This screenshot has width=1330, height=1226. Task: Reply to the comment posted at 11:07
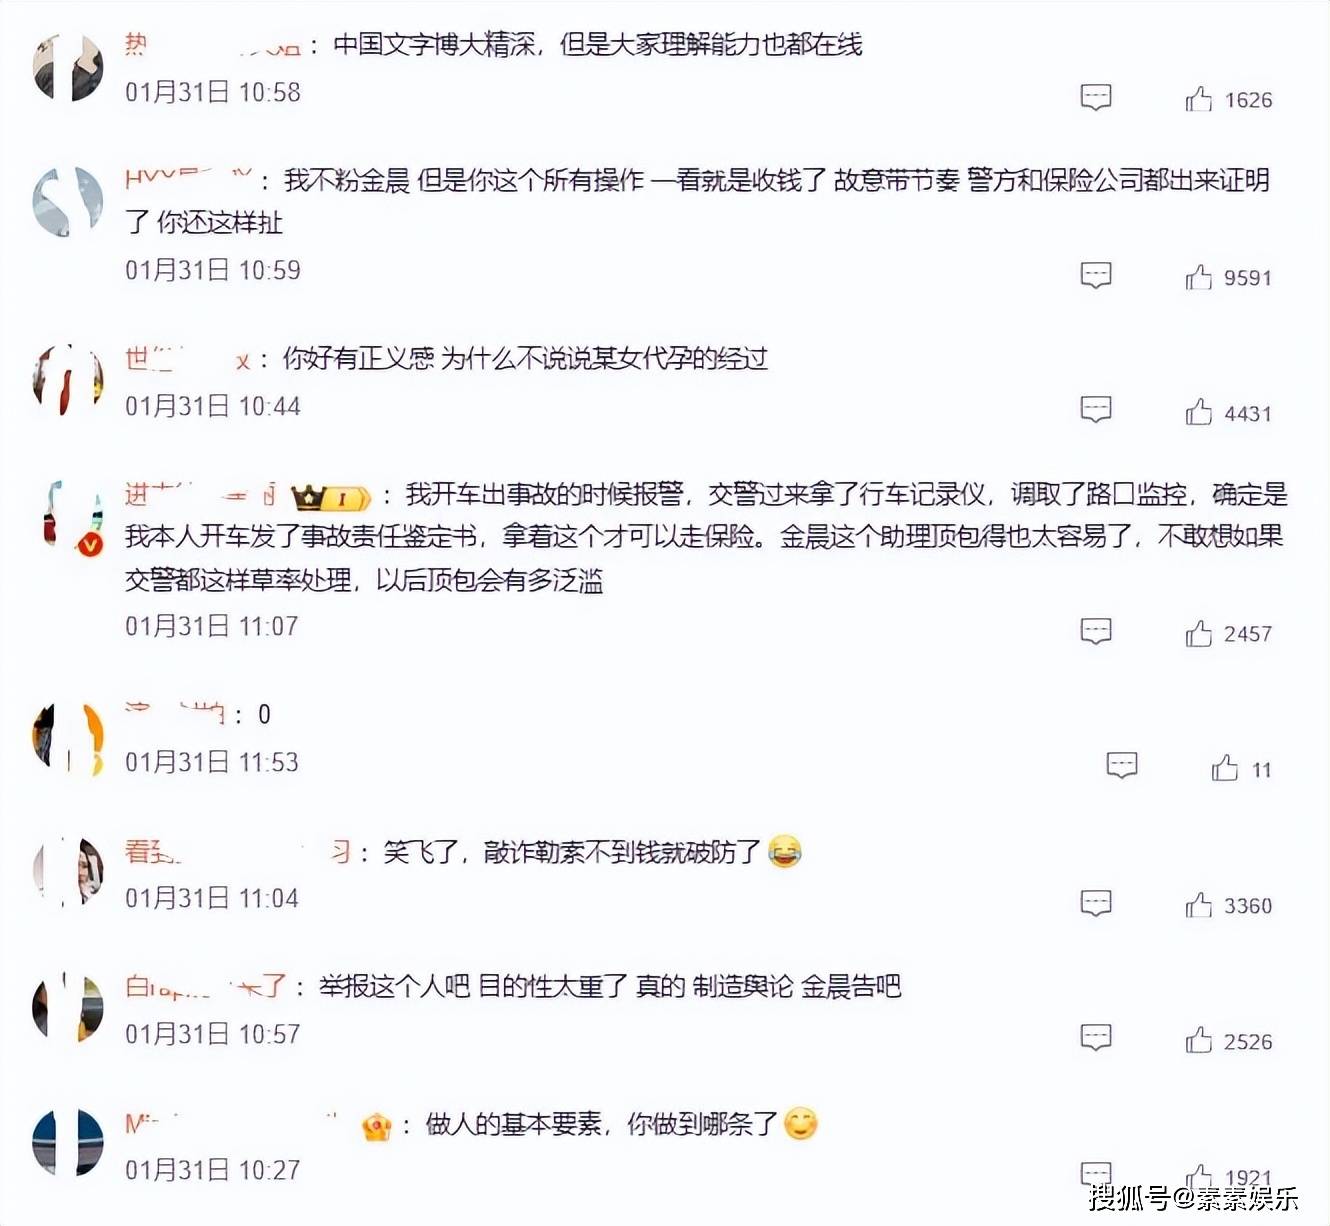click(x=1096, y=632)
